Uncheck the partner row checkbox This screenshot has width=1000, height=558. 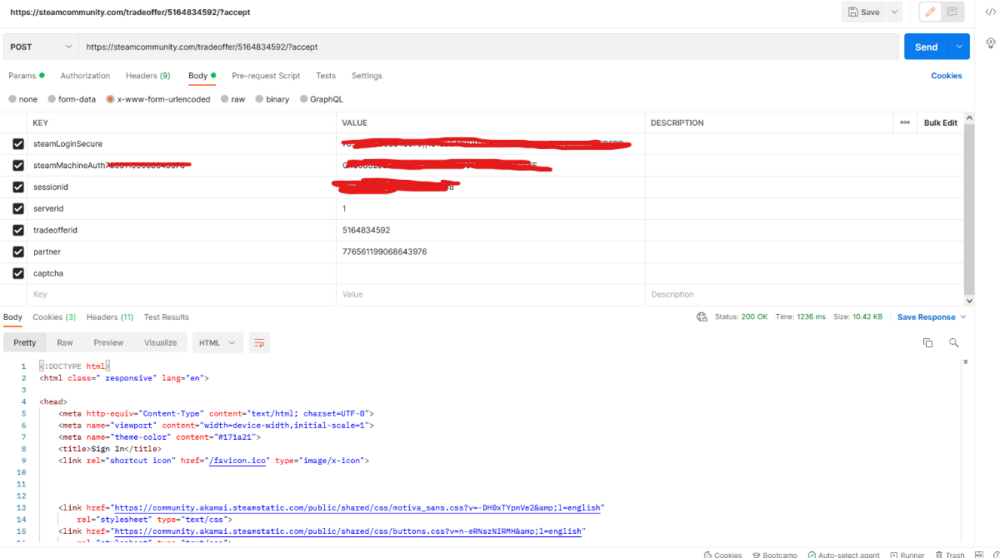[x=18, y=252]
